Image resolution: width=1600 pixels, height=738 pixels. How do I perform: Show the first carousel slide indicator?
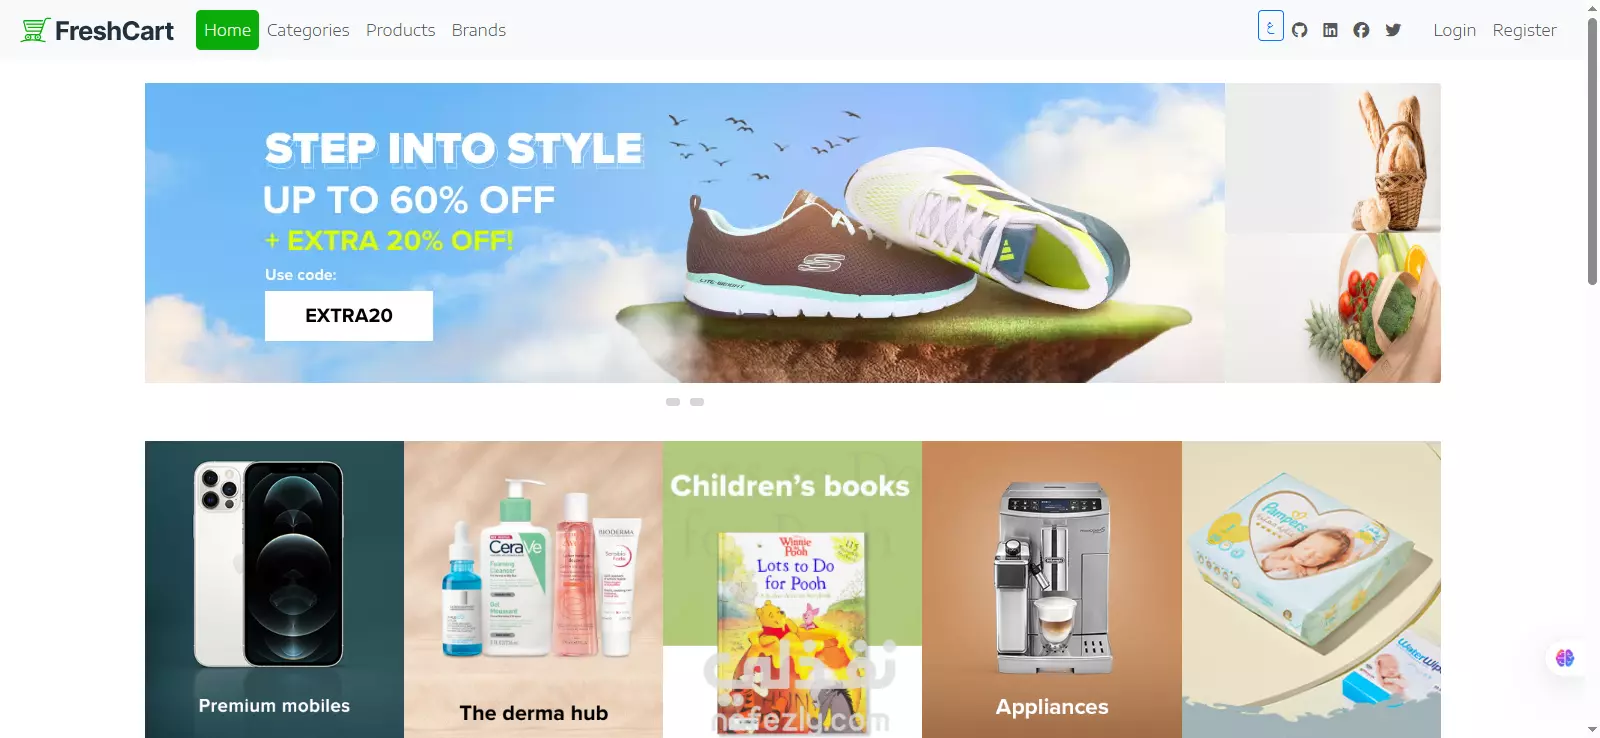[673, 402]
